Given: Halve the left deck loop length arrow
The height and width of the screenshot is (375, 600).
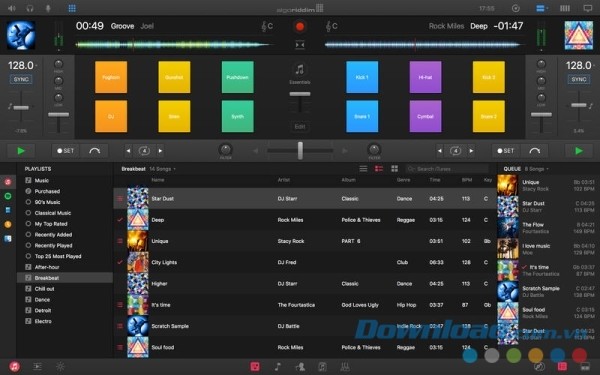Looking at the screenshot, I should pyautogui.click(x=129, y=151).
